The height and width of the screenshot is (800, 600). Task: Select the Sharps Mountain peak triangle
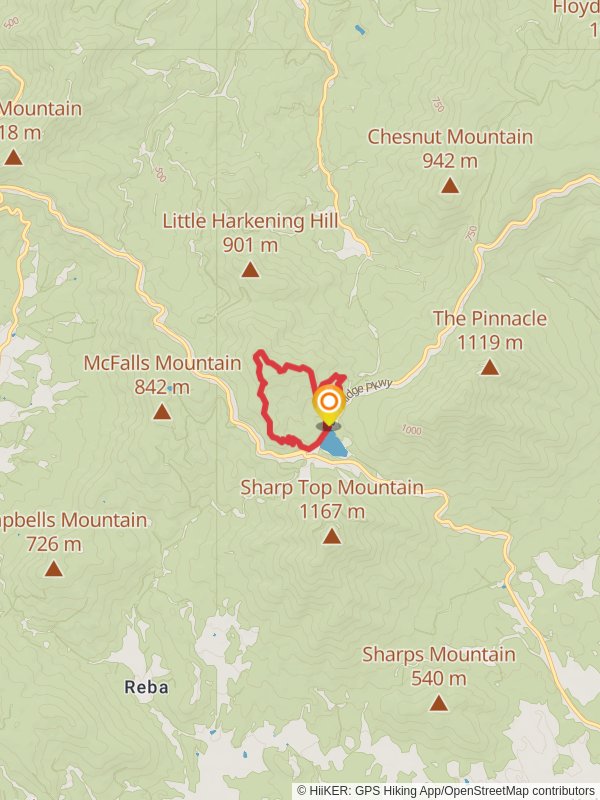point(438,703)
